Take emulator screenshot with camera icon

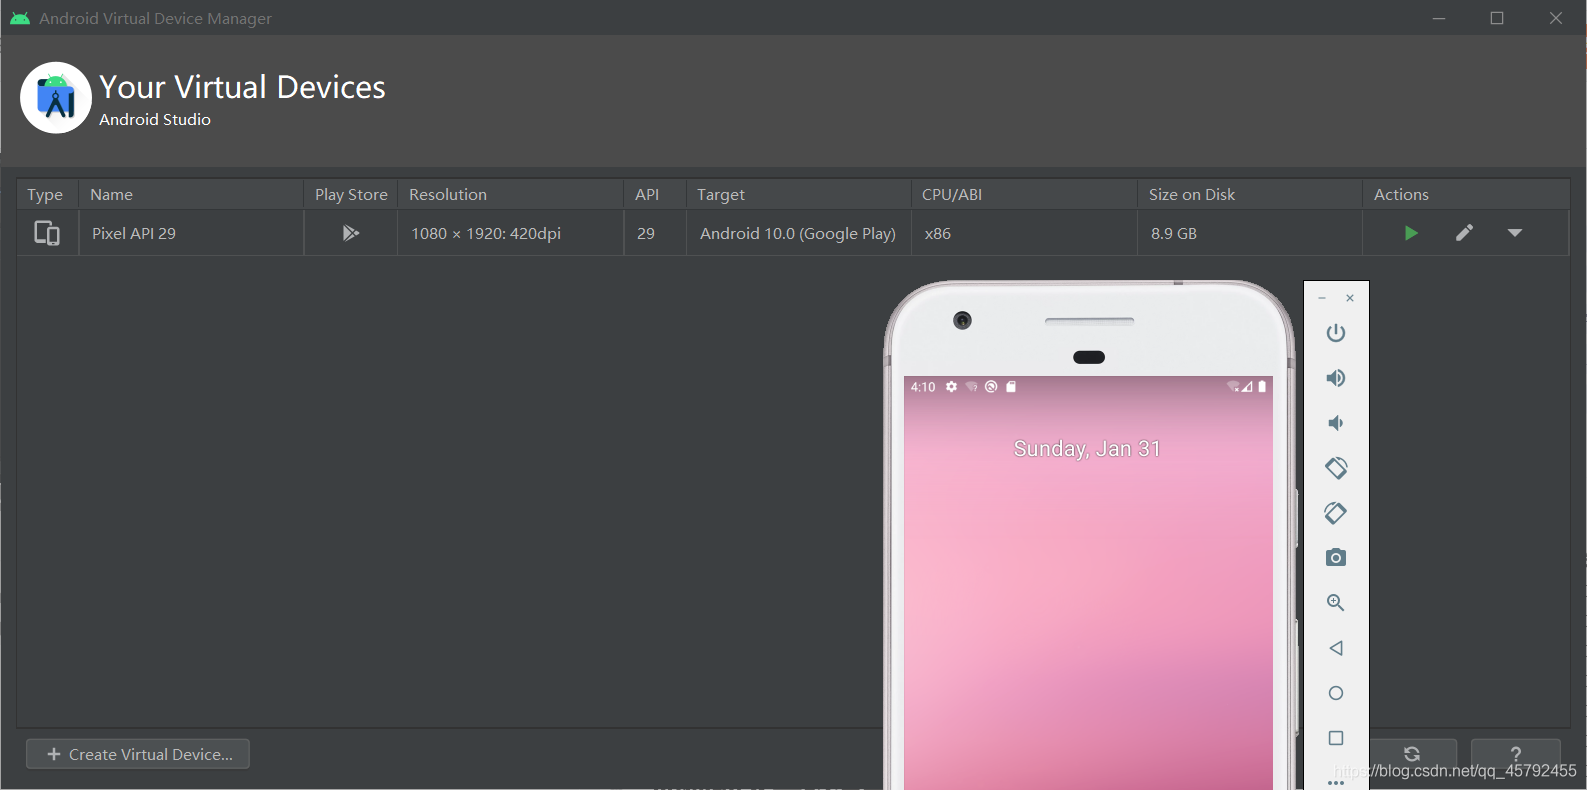point(1336,558)
